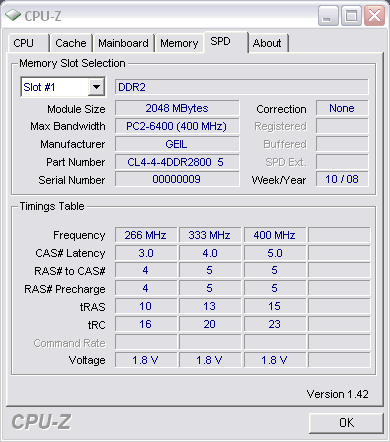Click the Timings Table group title
Screen dimensions: 390x442
click(52, 206)
